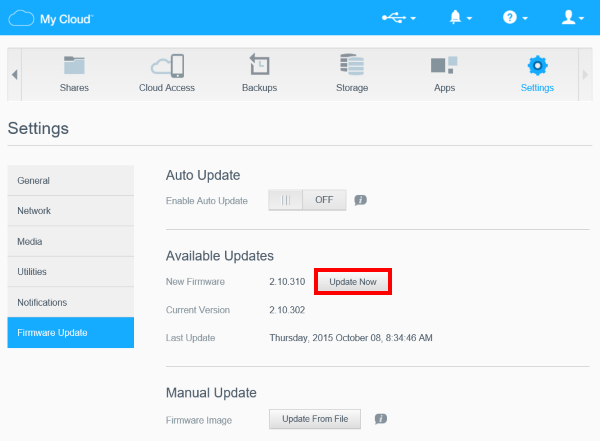The image size is (600, 441).
Task: Open the General settings section
Action: coord(71,180)
